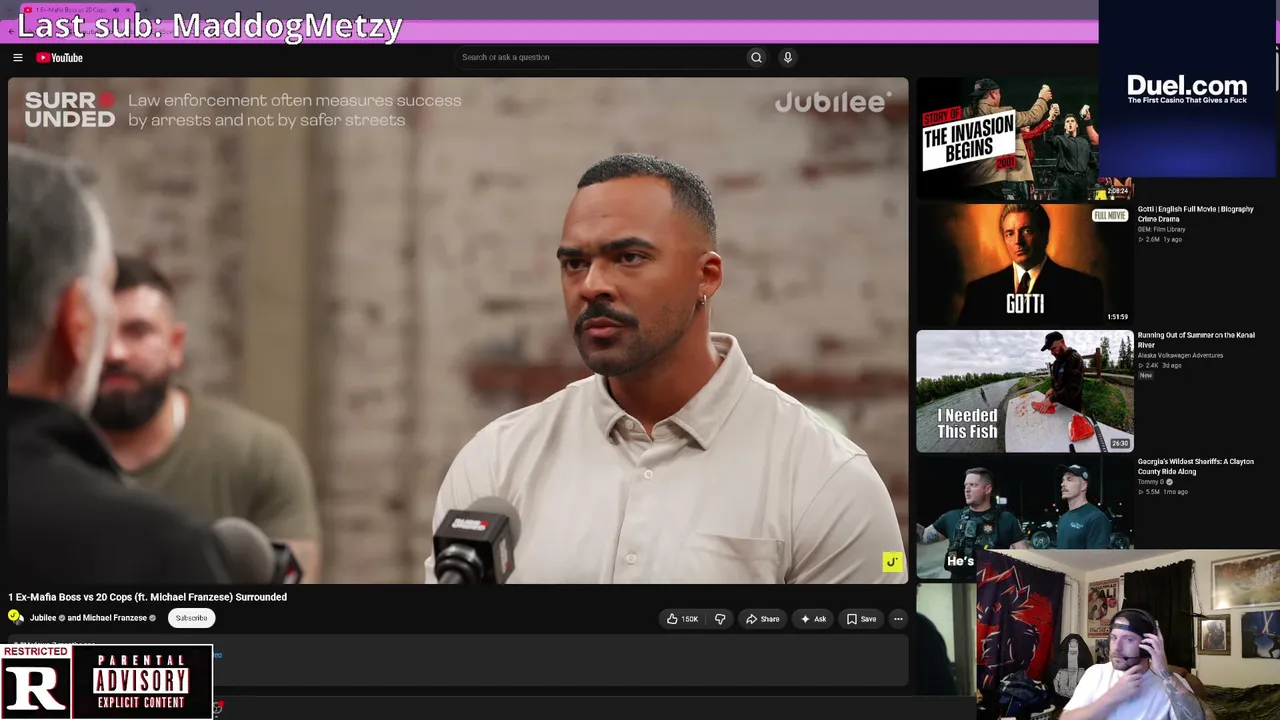The width and height of the screenshot is (1280, 720).
Task: Go to the YouTube home logo
Action: [x=60, y=58]
